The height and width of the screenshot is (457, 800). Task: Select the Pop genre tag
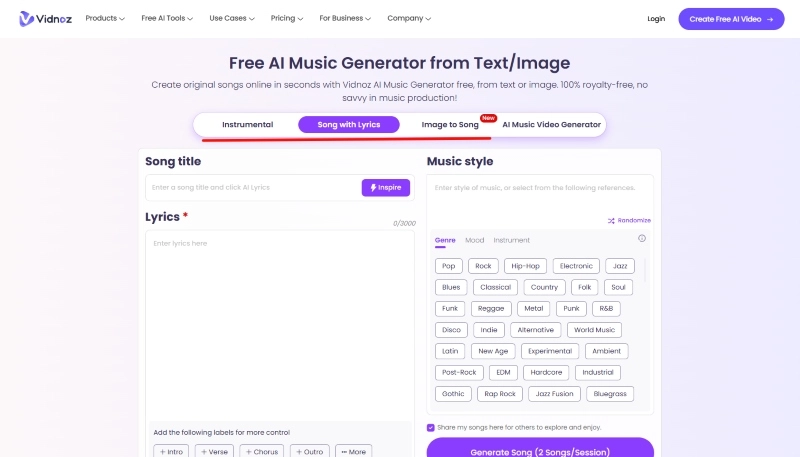coord(448,266)
